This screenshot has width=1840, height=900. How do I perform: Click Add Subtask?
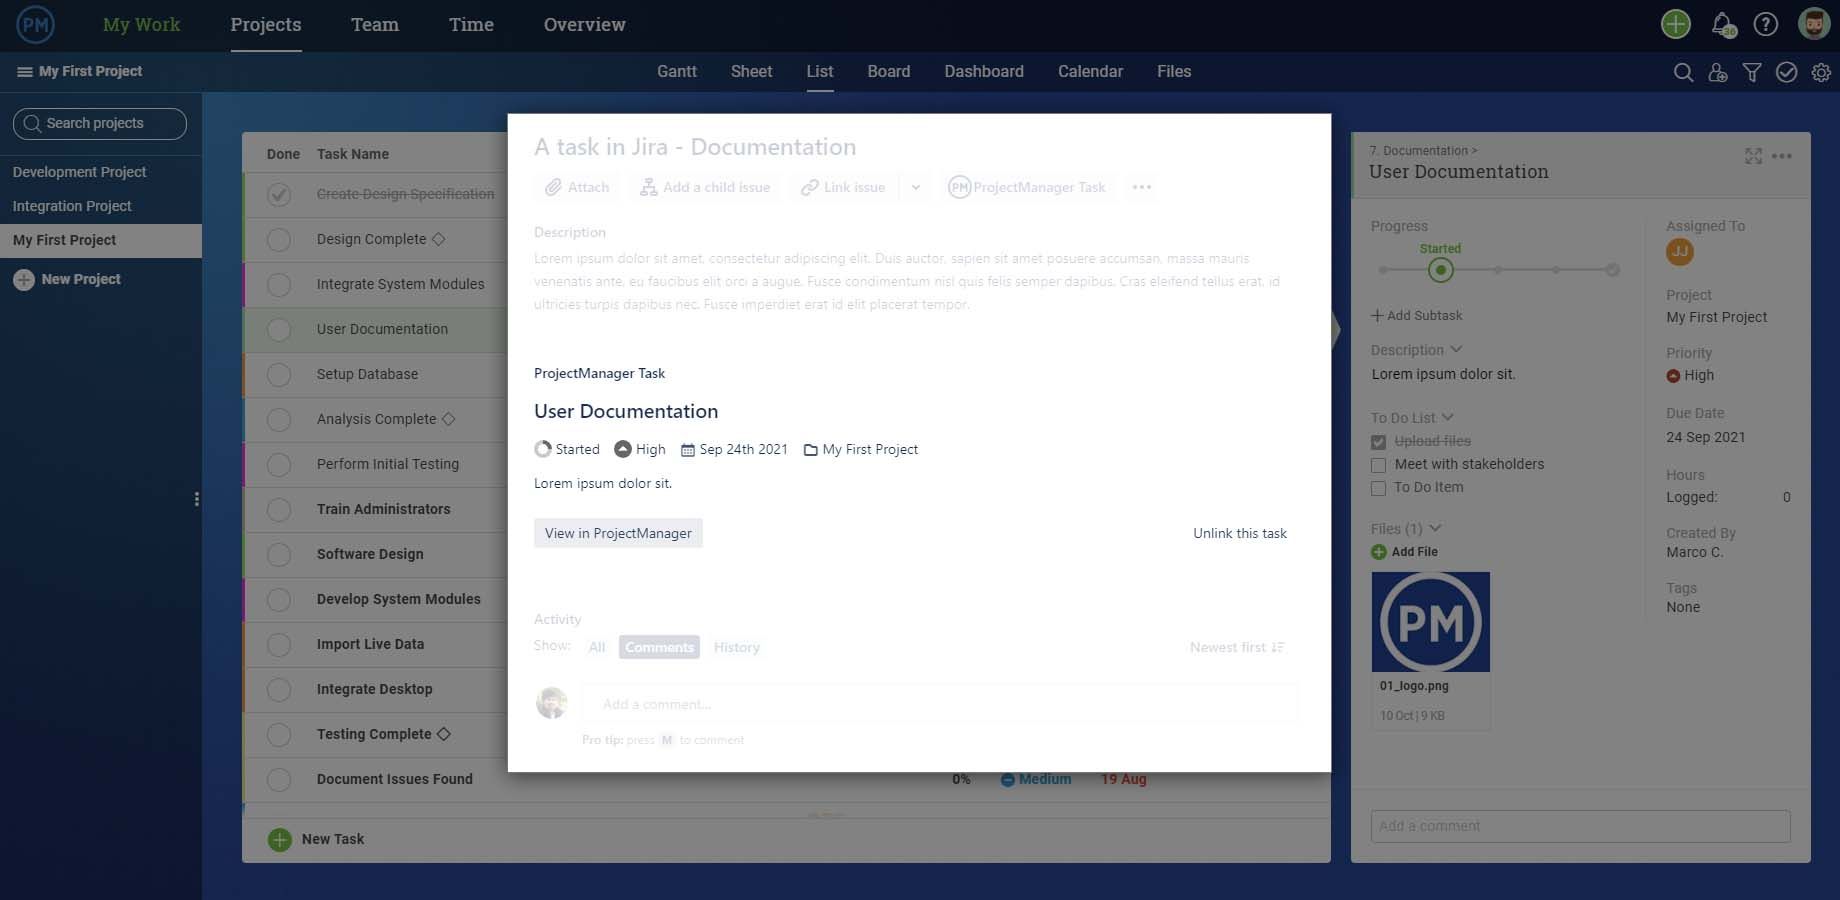[x=1417, y=316]
